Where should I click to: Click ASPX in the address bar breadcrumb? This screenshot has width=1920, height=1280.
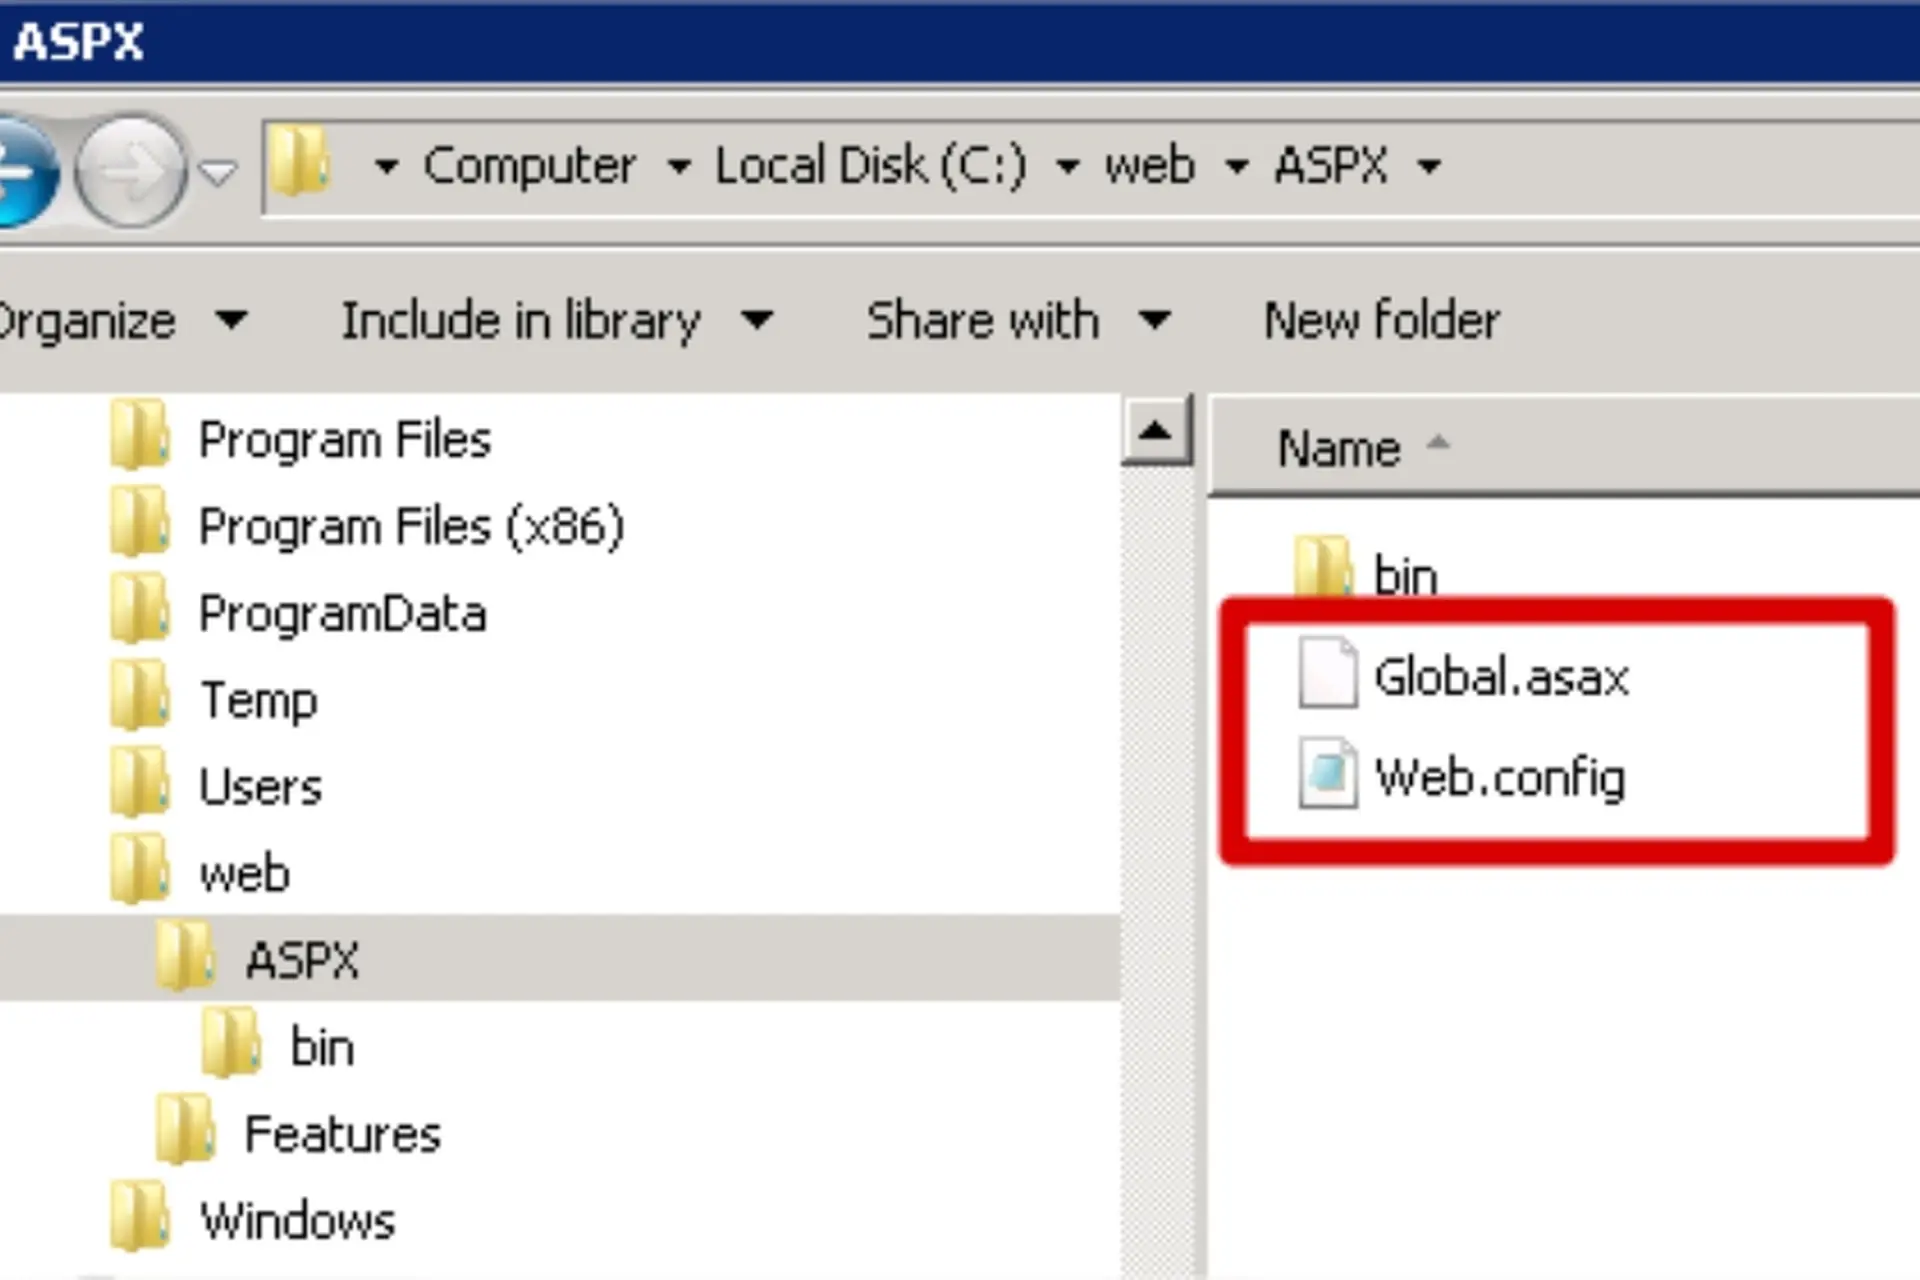(x=1330, y=165)
